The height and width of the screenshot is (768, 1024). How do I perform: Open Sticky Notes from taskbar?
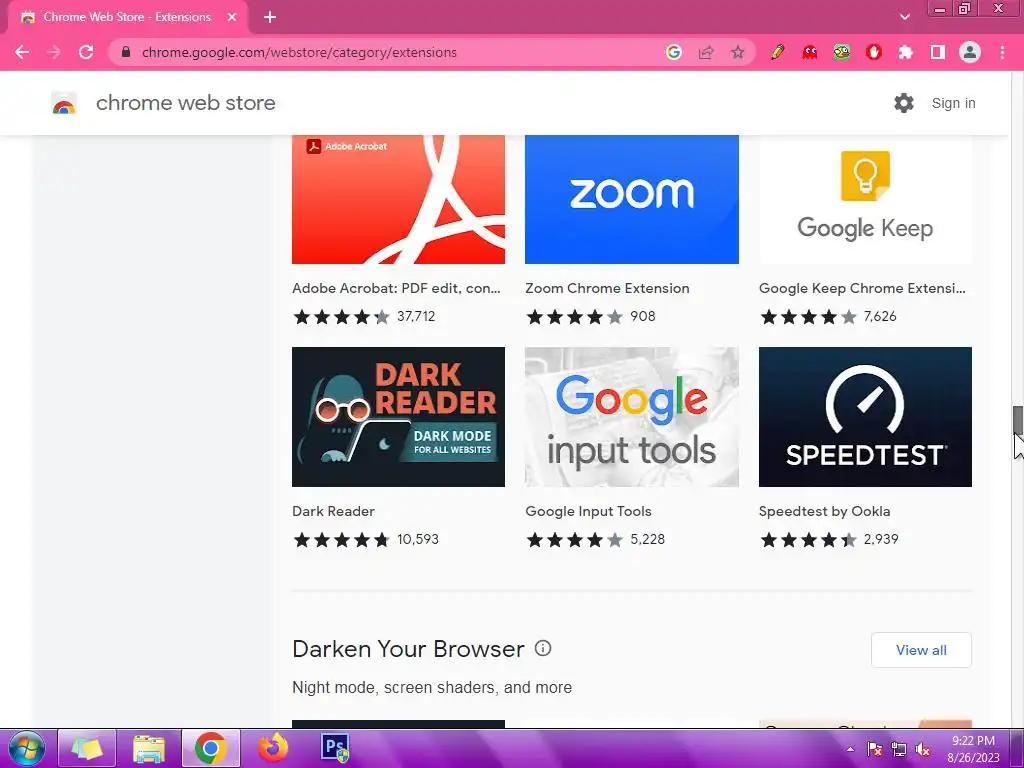87,748
